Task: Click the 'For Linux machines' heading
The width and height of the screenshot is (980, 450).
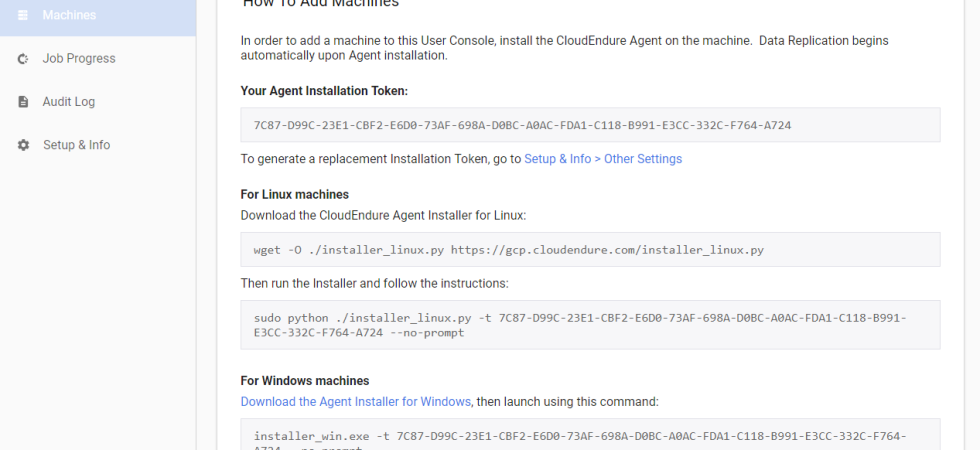Action: [294, 194]
